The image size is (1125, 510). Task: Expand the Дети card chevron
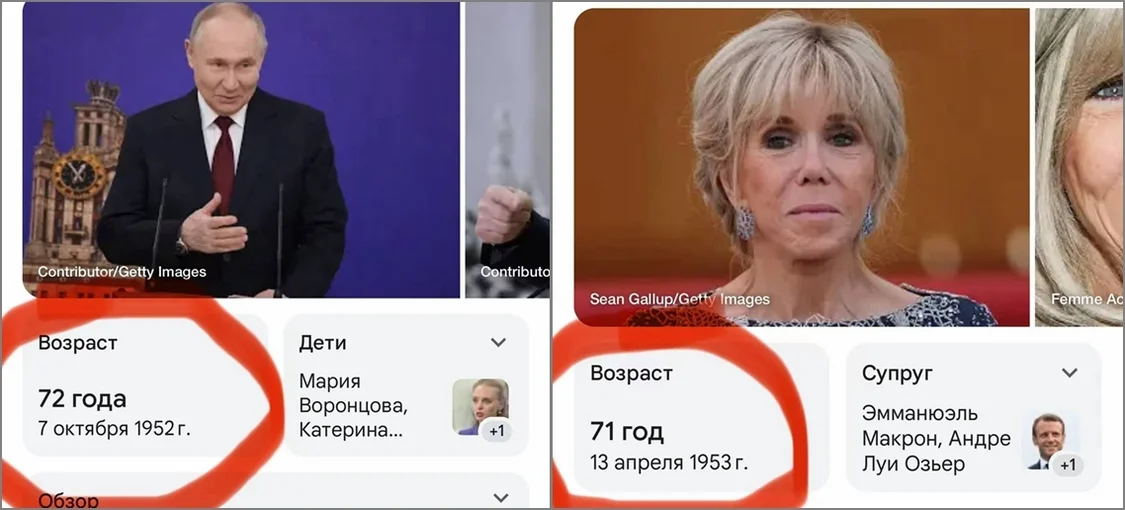[x=499, y=343]
